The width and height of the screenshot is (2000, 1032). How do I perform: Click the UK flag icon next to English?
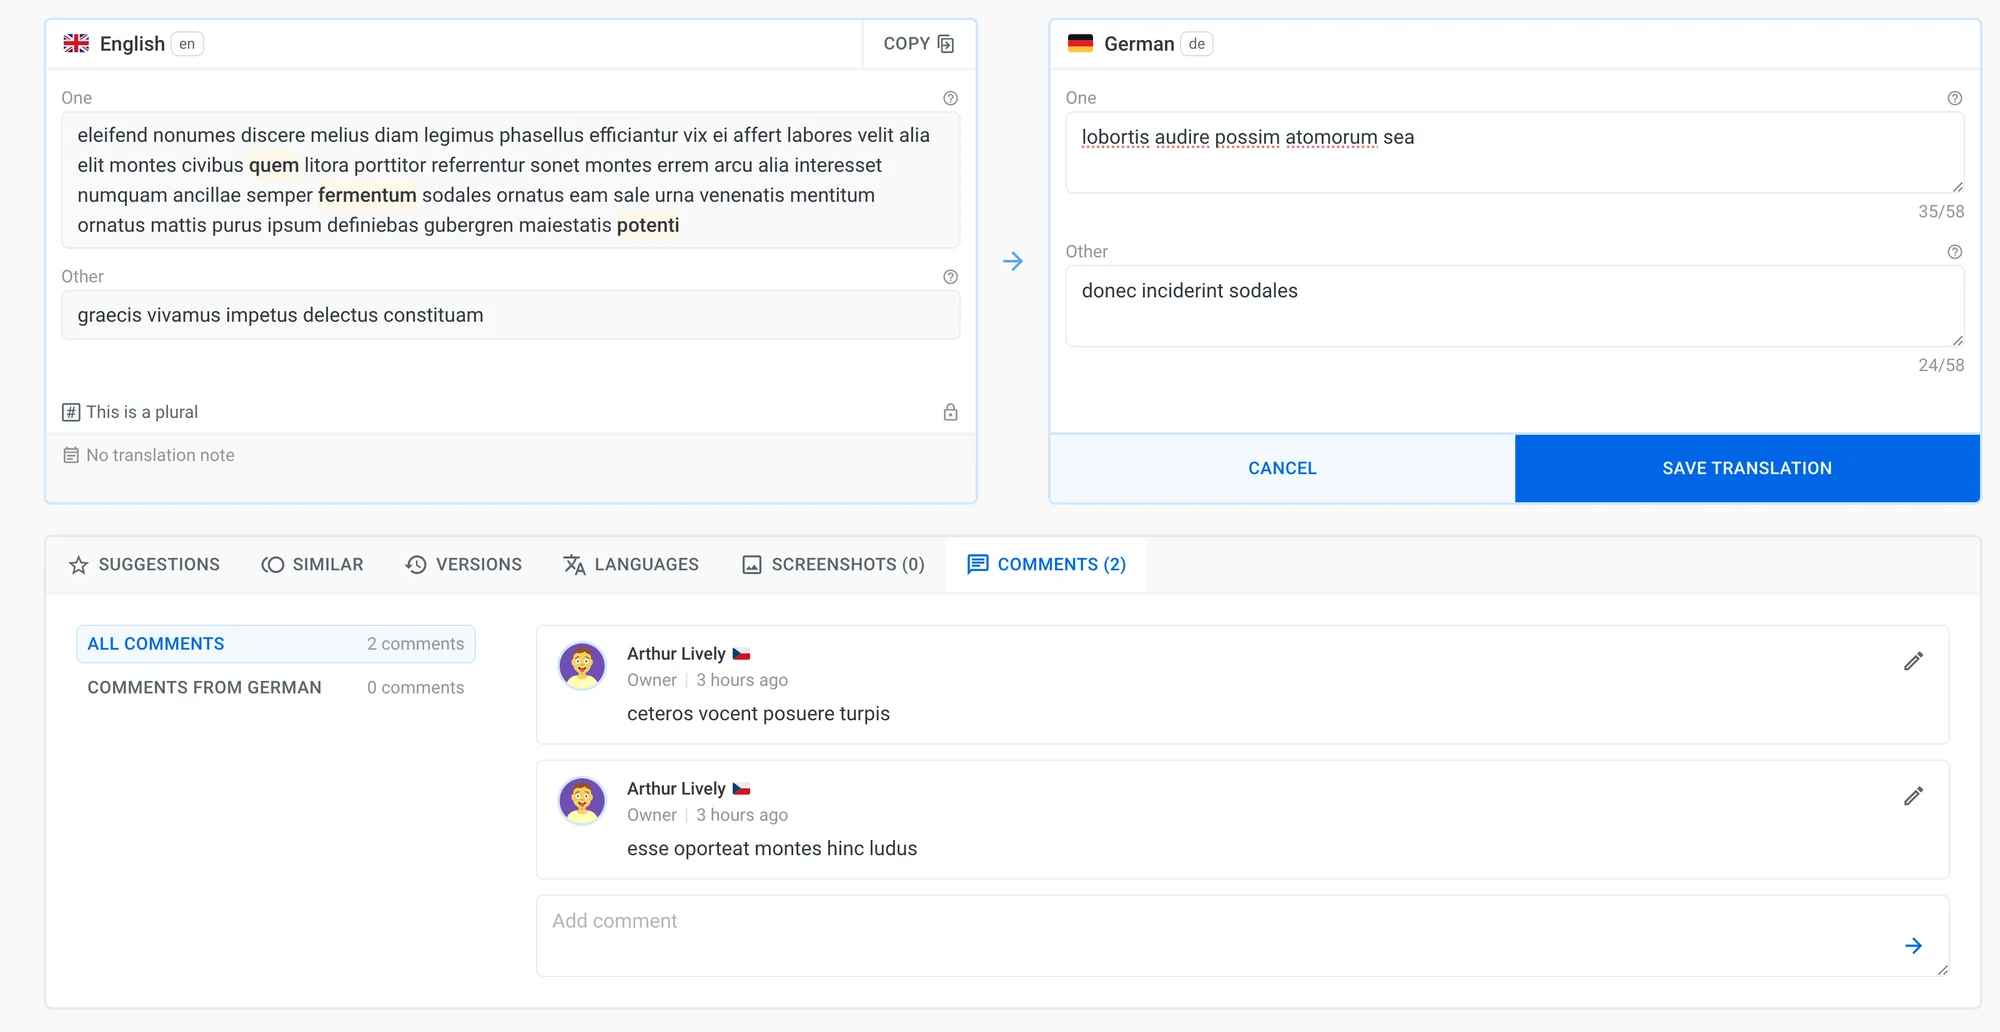(x=76, y=43)
